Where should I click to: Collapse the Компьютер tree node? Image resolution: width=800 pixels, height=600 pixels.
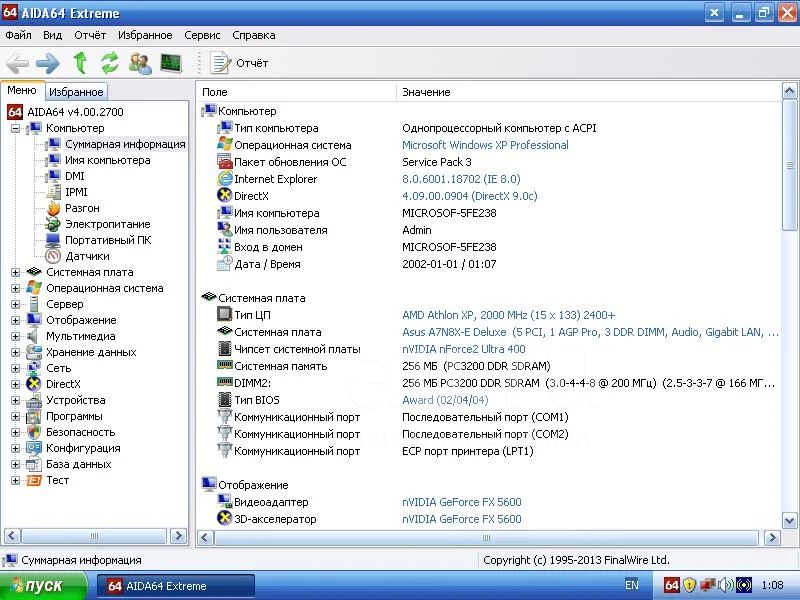pyautogui.click(x=16, y=128)
